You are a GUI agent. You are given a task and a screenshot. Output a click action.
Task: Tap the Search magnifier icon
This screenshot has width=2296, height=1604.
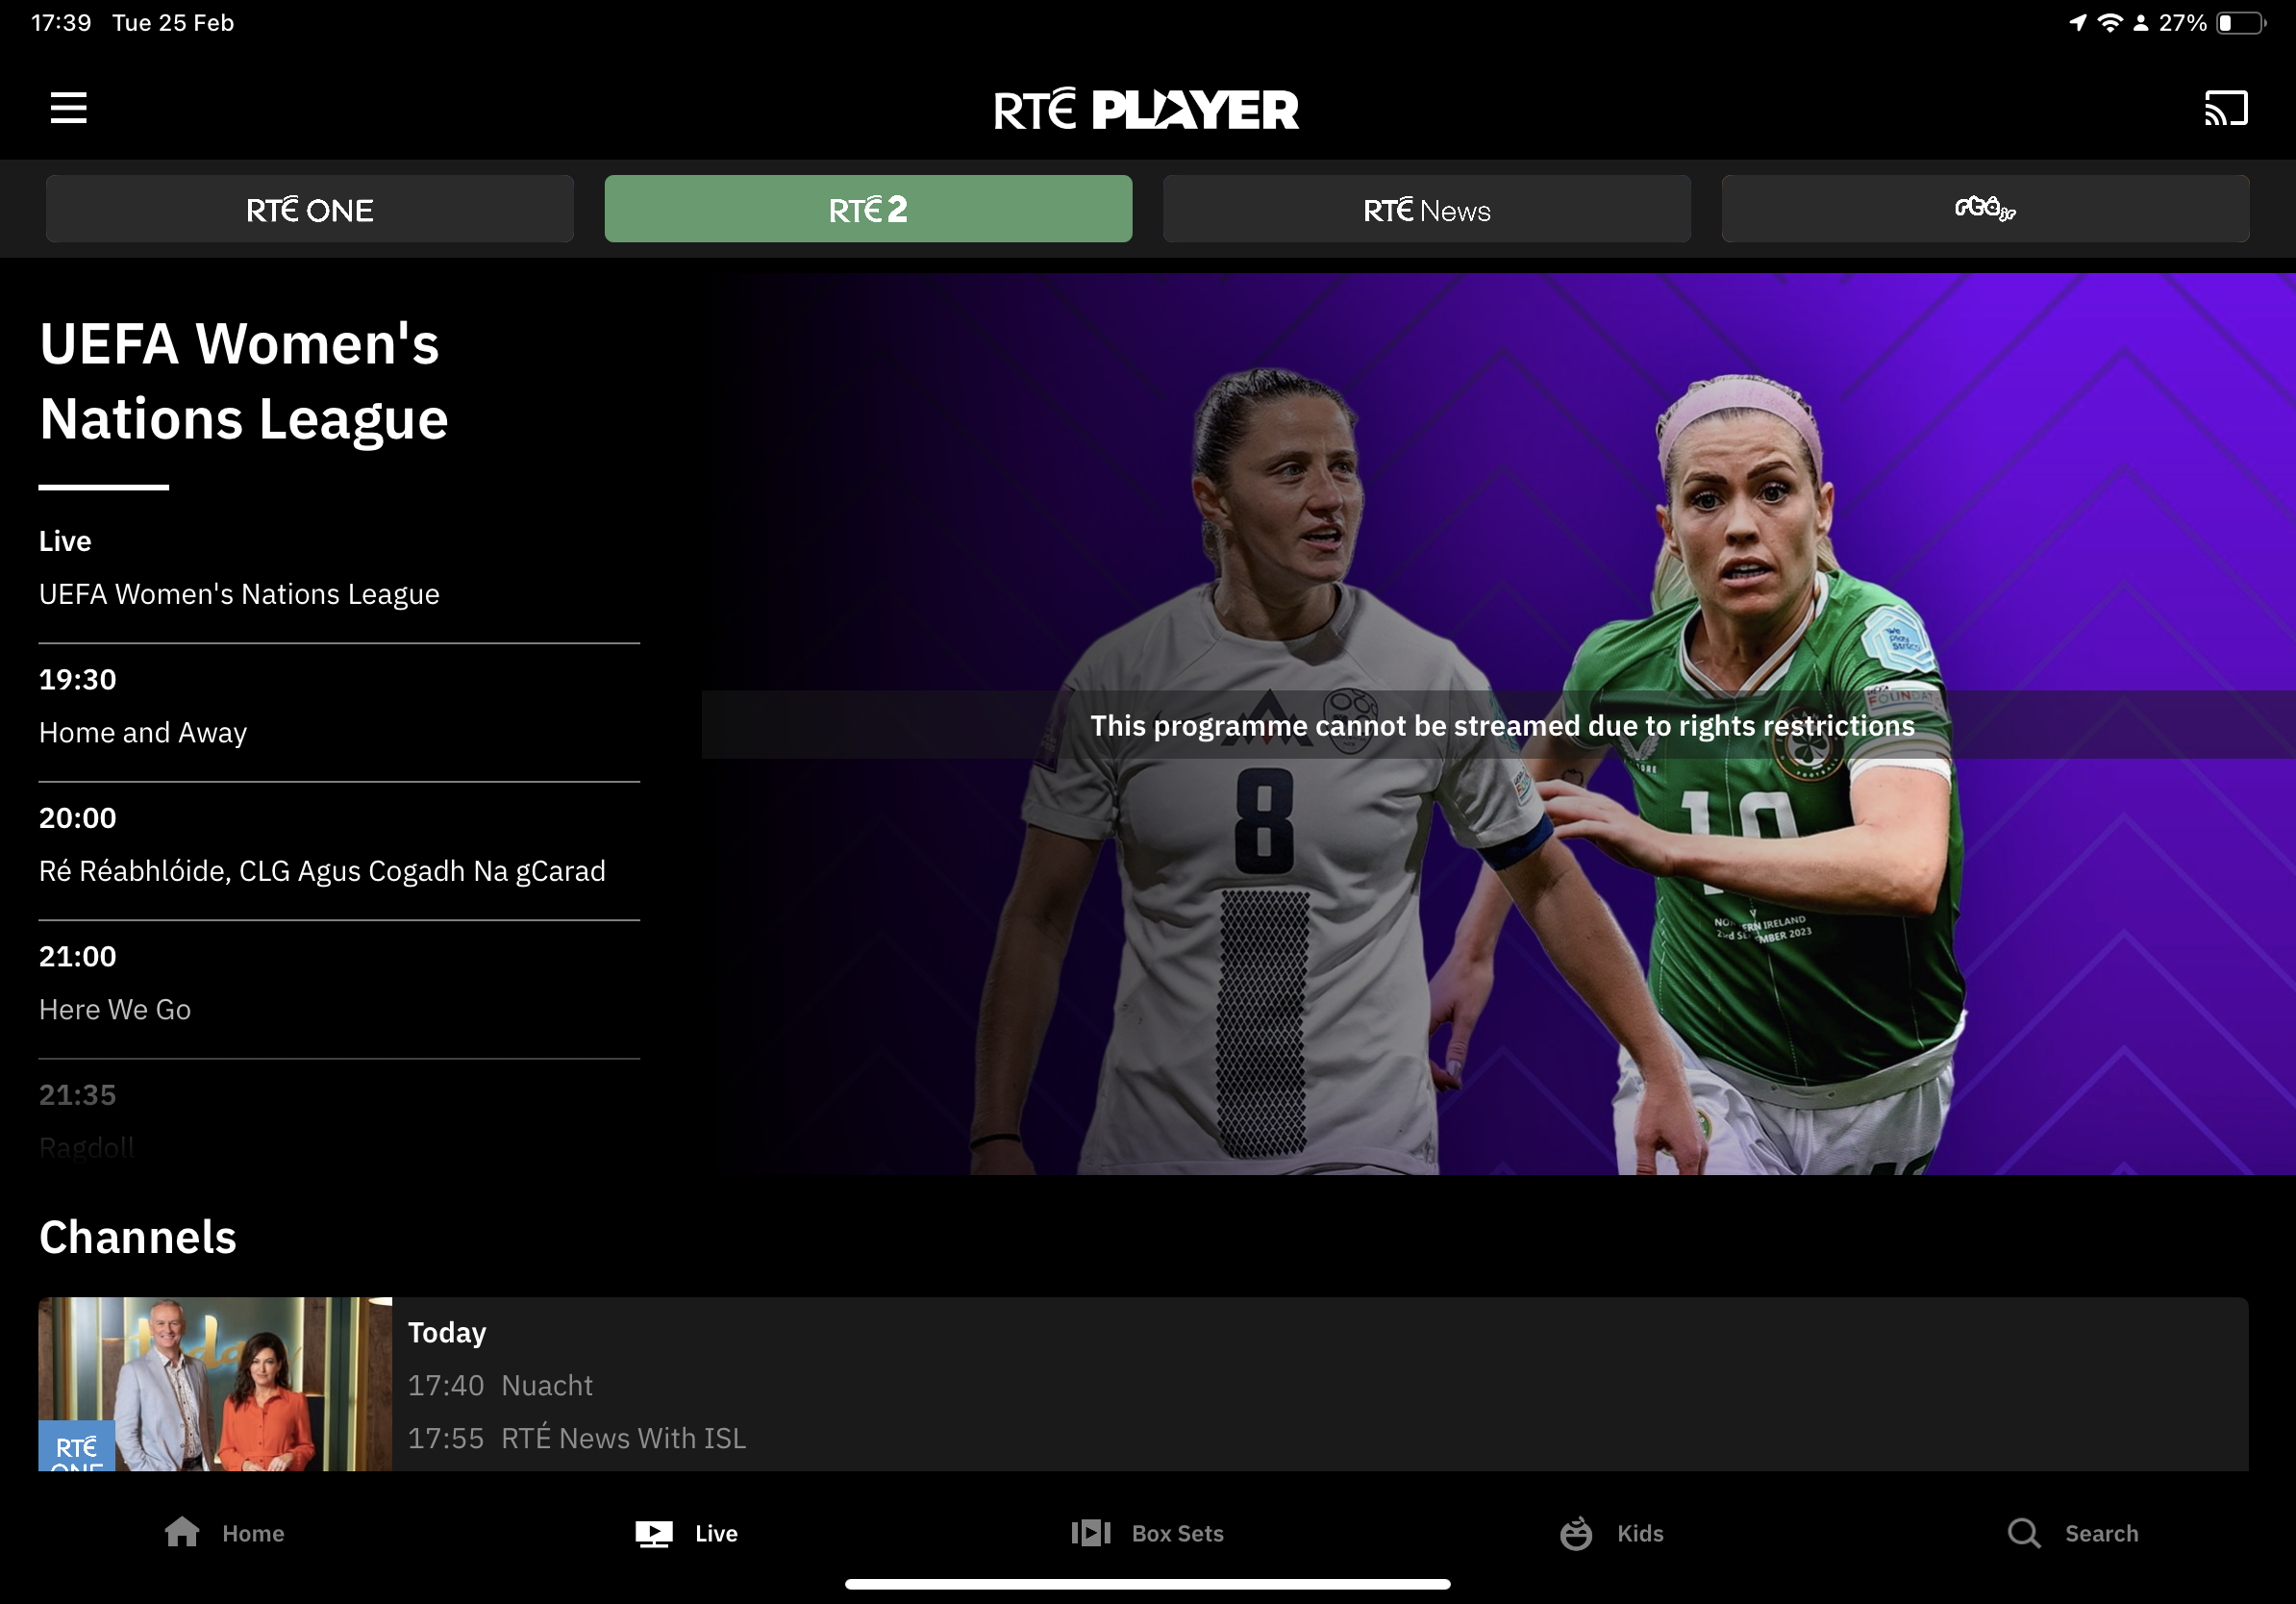coord(2024,1533)
